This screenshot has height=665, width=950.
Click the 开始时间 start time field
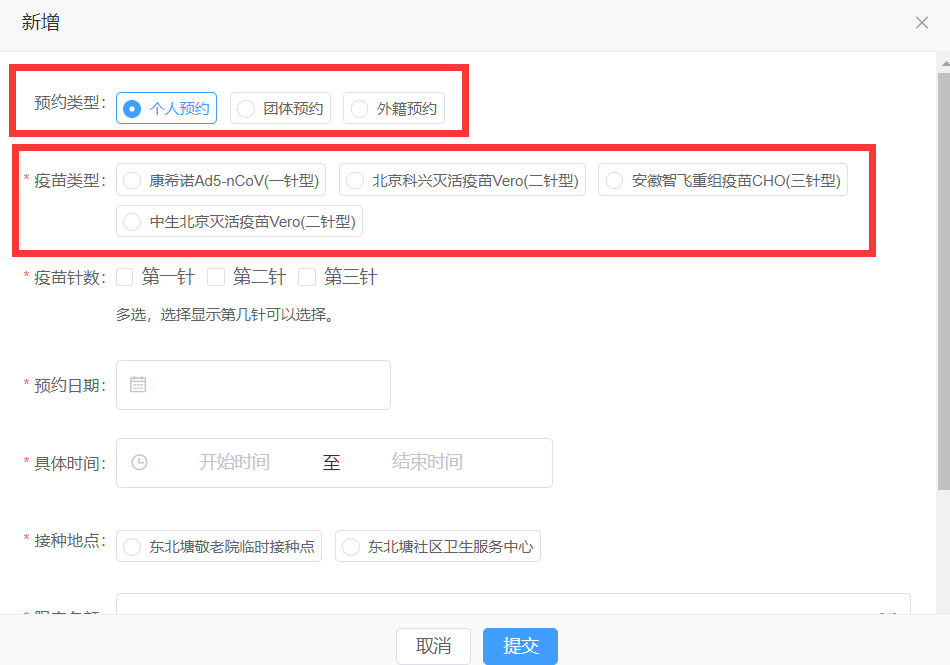(234, 462)
